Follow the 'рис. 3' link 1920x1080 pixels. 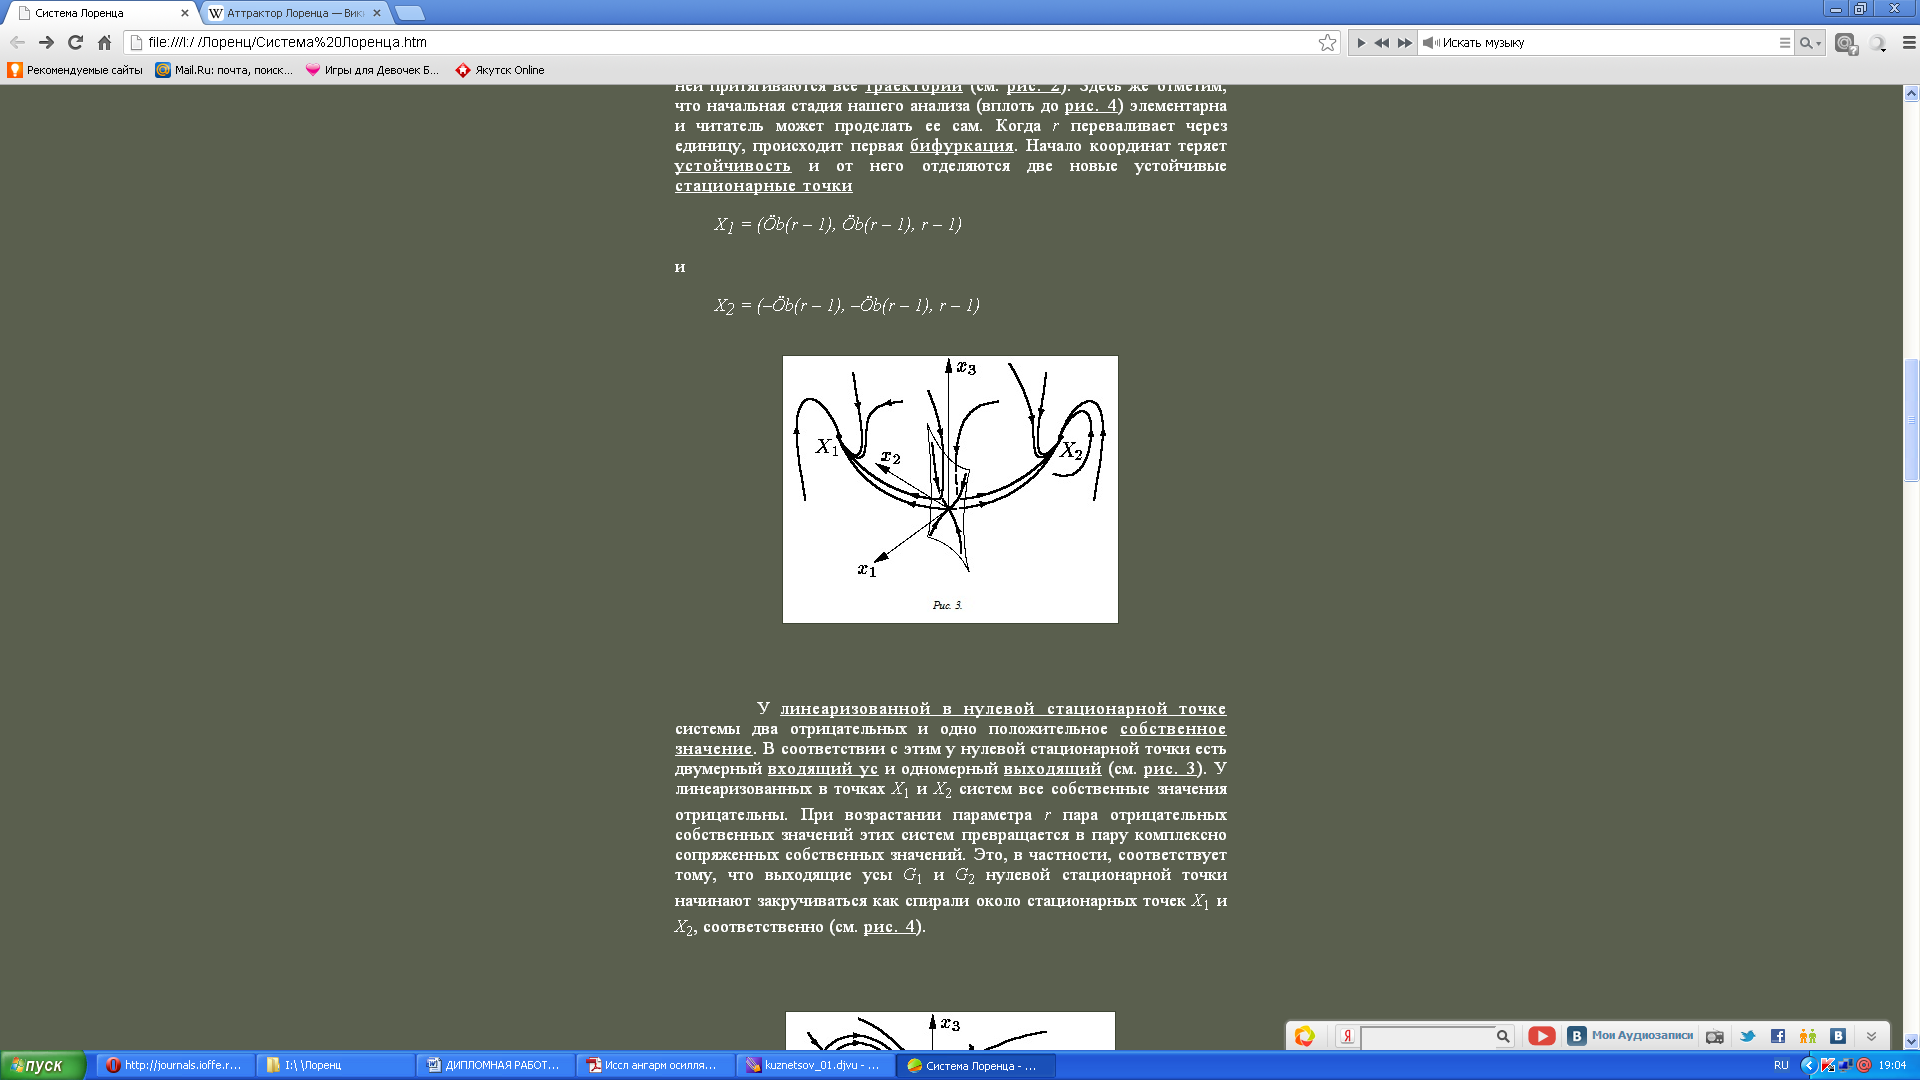click(x=1169, y=769)
